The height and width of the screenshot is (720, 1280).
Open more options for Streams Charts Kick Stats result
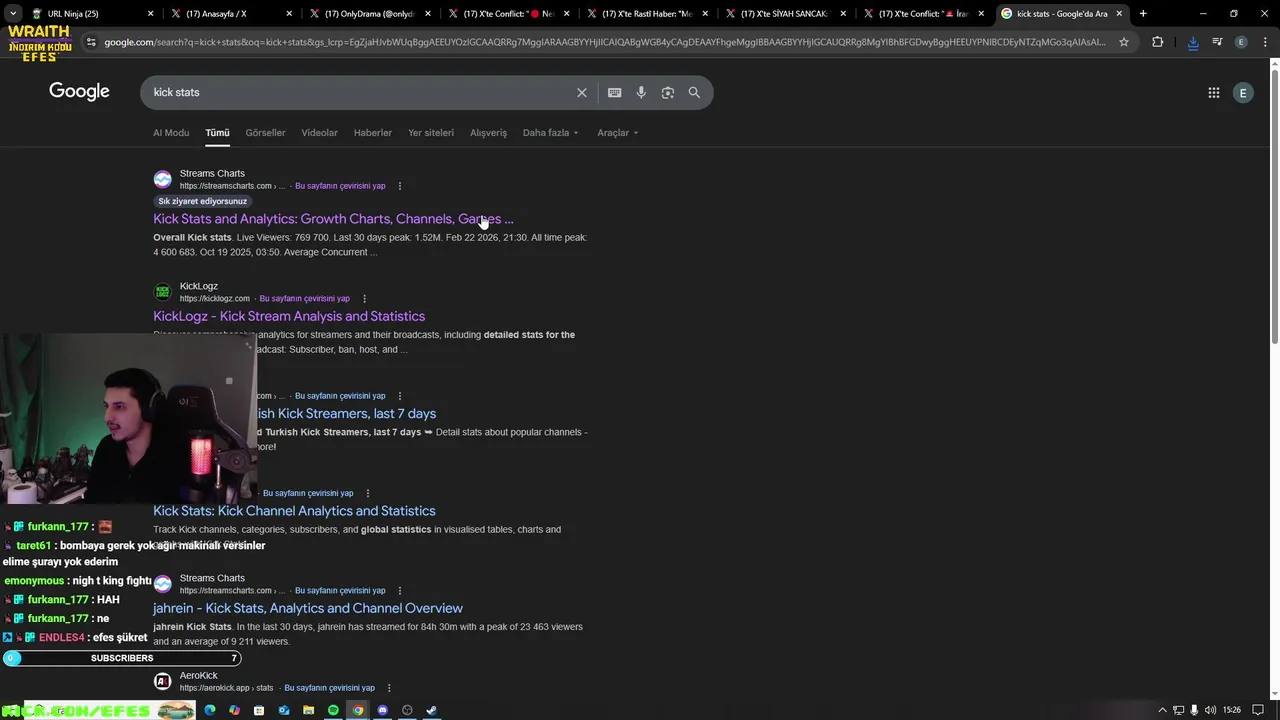pos(400,186)
